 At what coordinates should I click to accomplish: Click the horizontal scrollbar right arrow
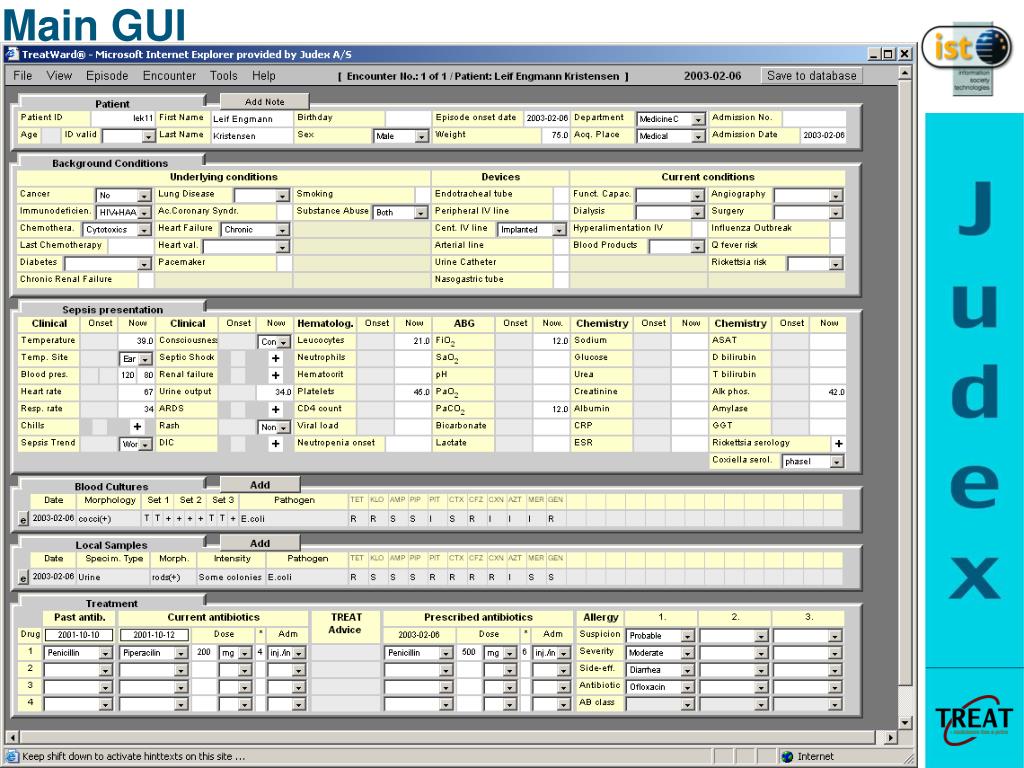click(x=891, y=737)
